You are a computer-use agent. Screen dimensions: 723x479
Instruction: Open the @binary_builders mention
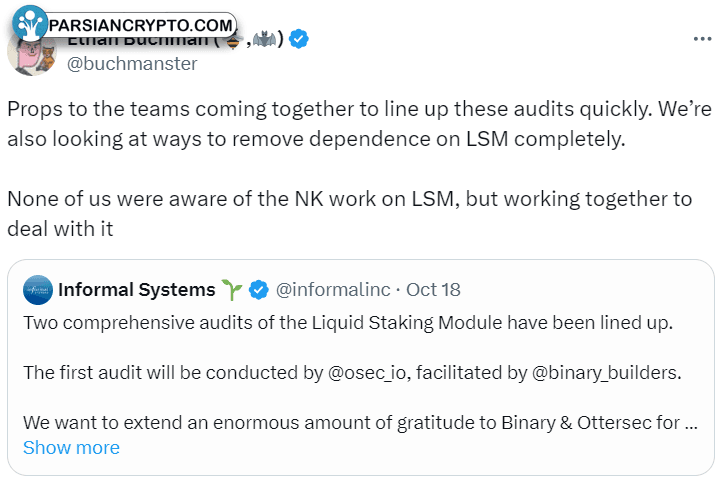(600, 372)
